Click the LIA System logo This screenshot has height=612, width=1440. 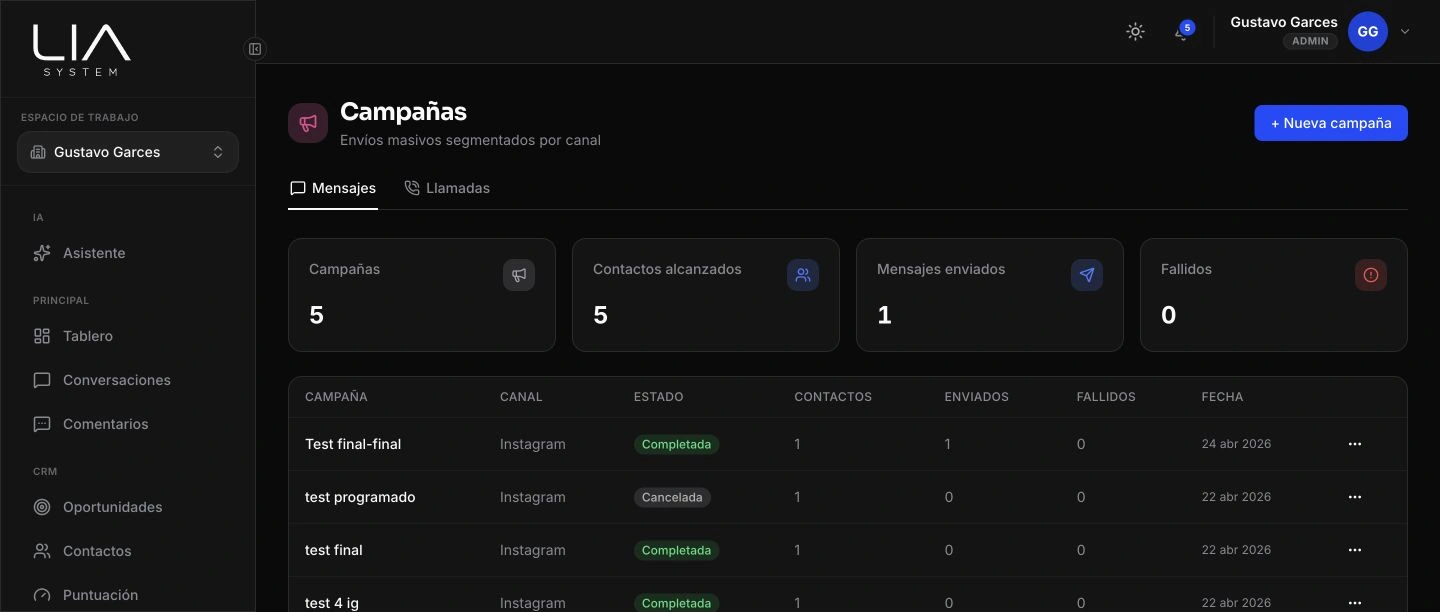81,50
